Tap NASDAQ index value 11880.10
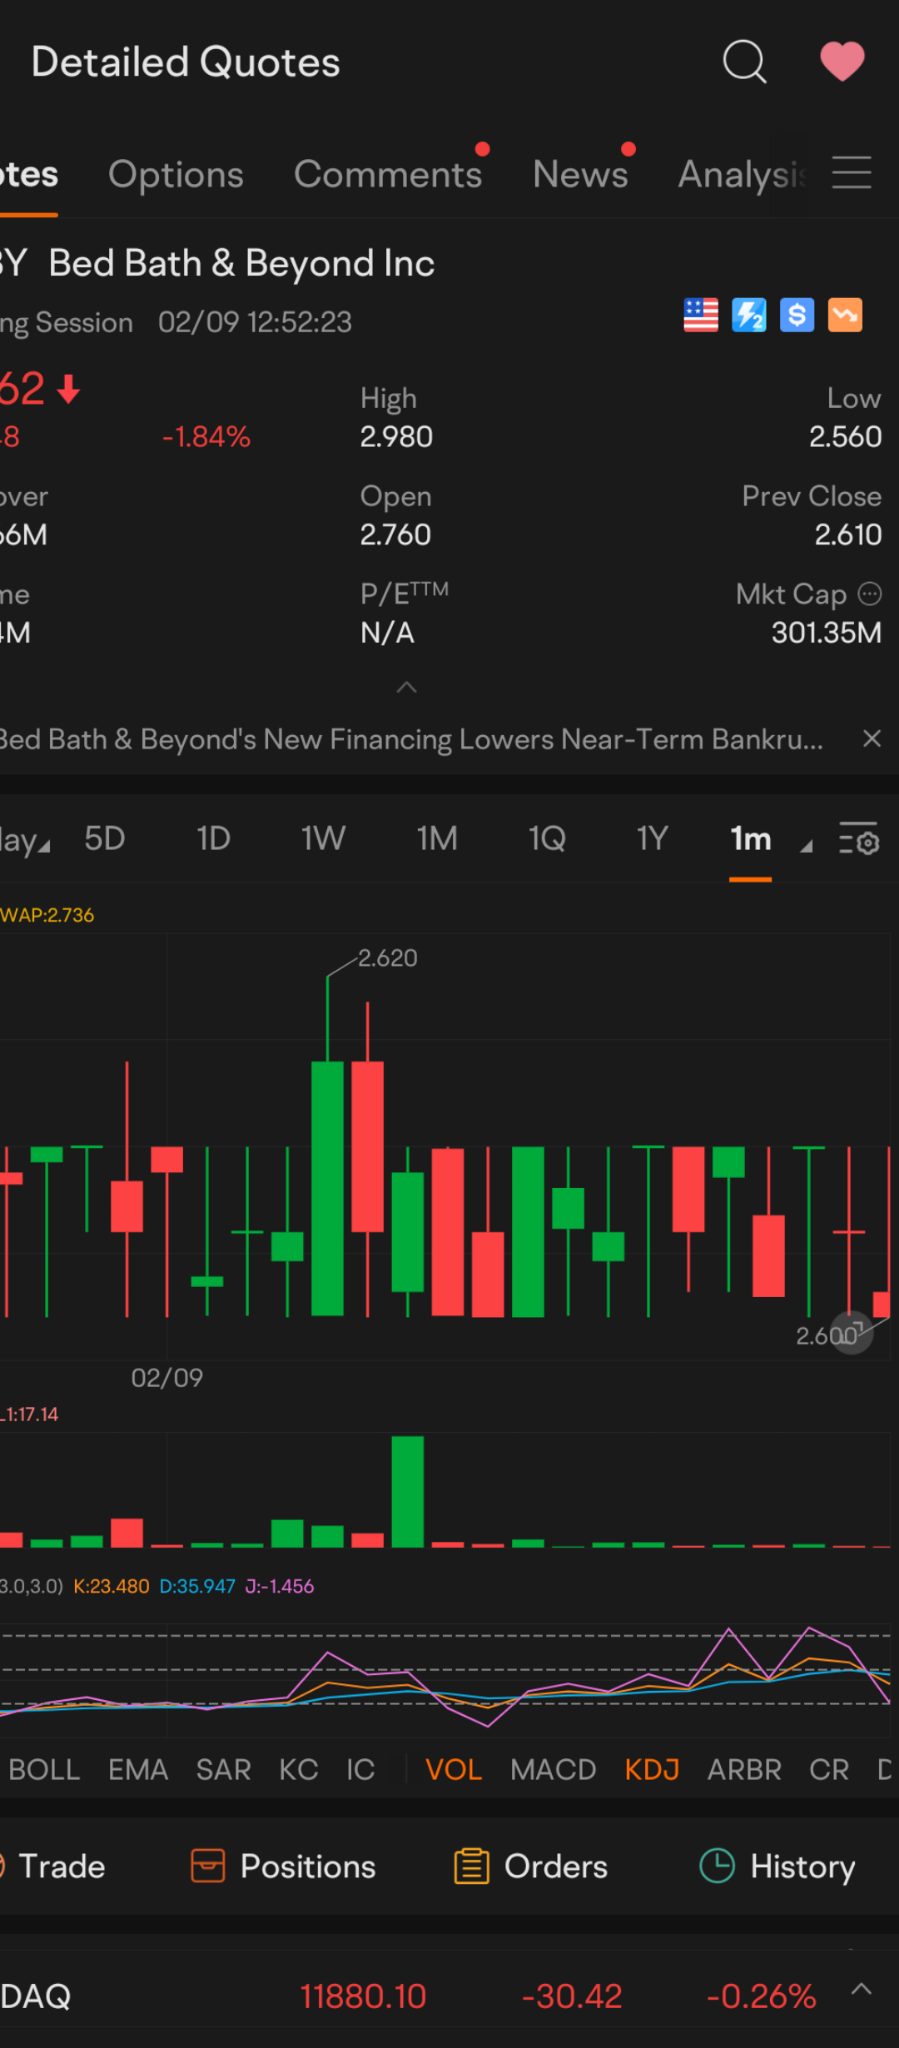Image resolution: width=899 pixels, height=2048 pixels. tap(363, 1996)
